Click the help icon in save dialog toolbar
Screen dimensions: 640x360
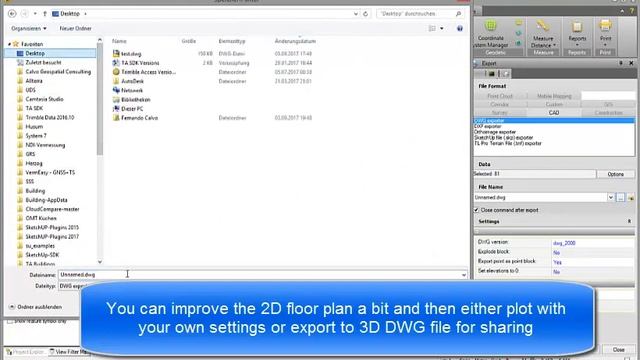[460, 28]
